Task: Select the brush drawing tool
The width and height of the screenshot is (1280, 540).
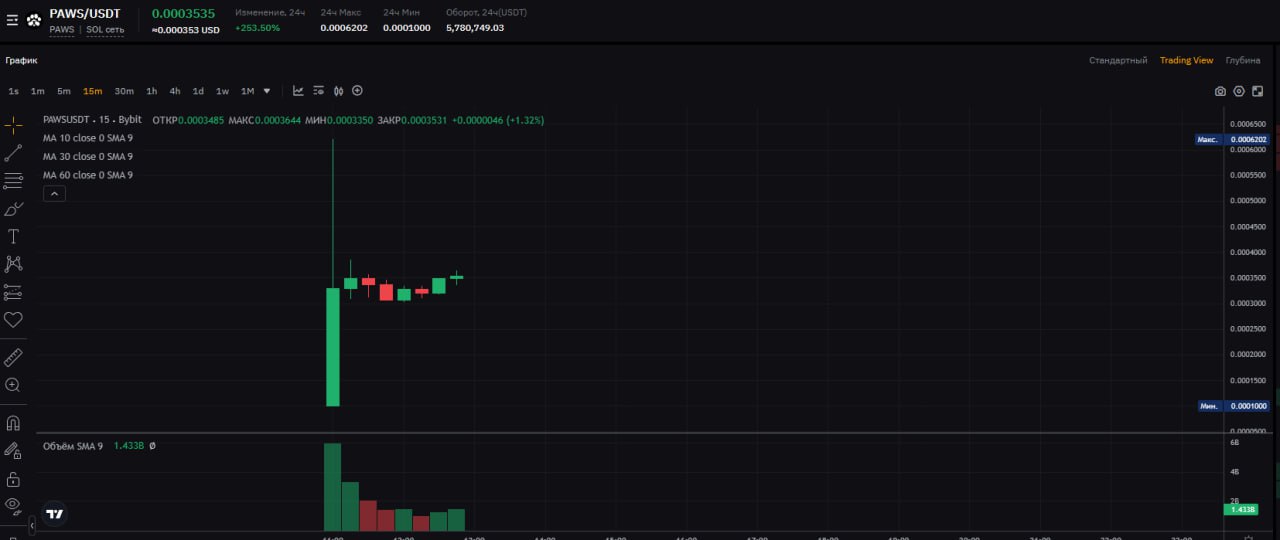Action: coord(13,209)
